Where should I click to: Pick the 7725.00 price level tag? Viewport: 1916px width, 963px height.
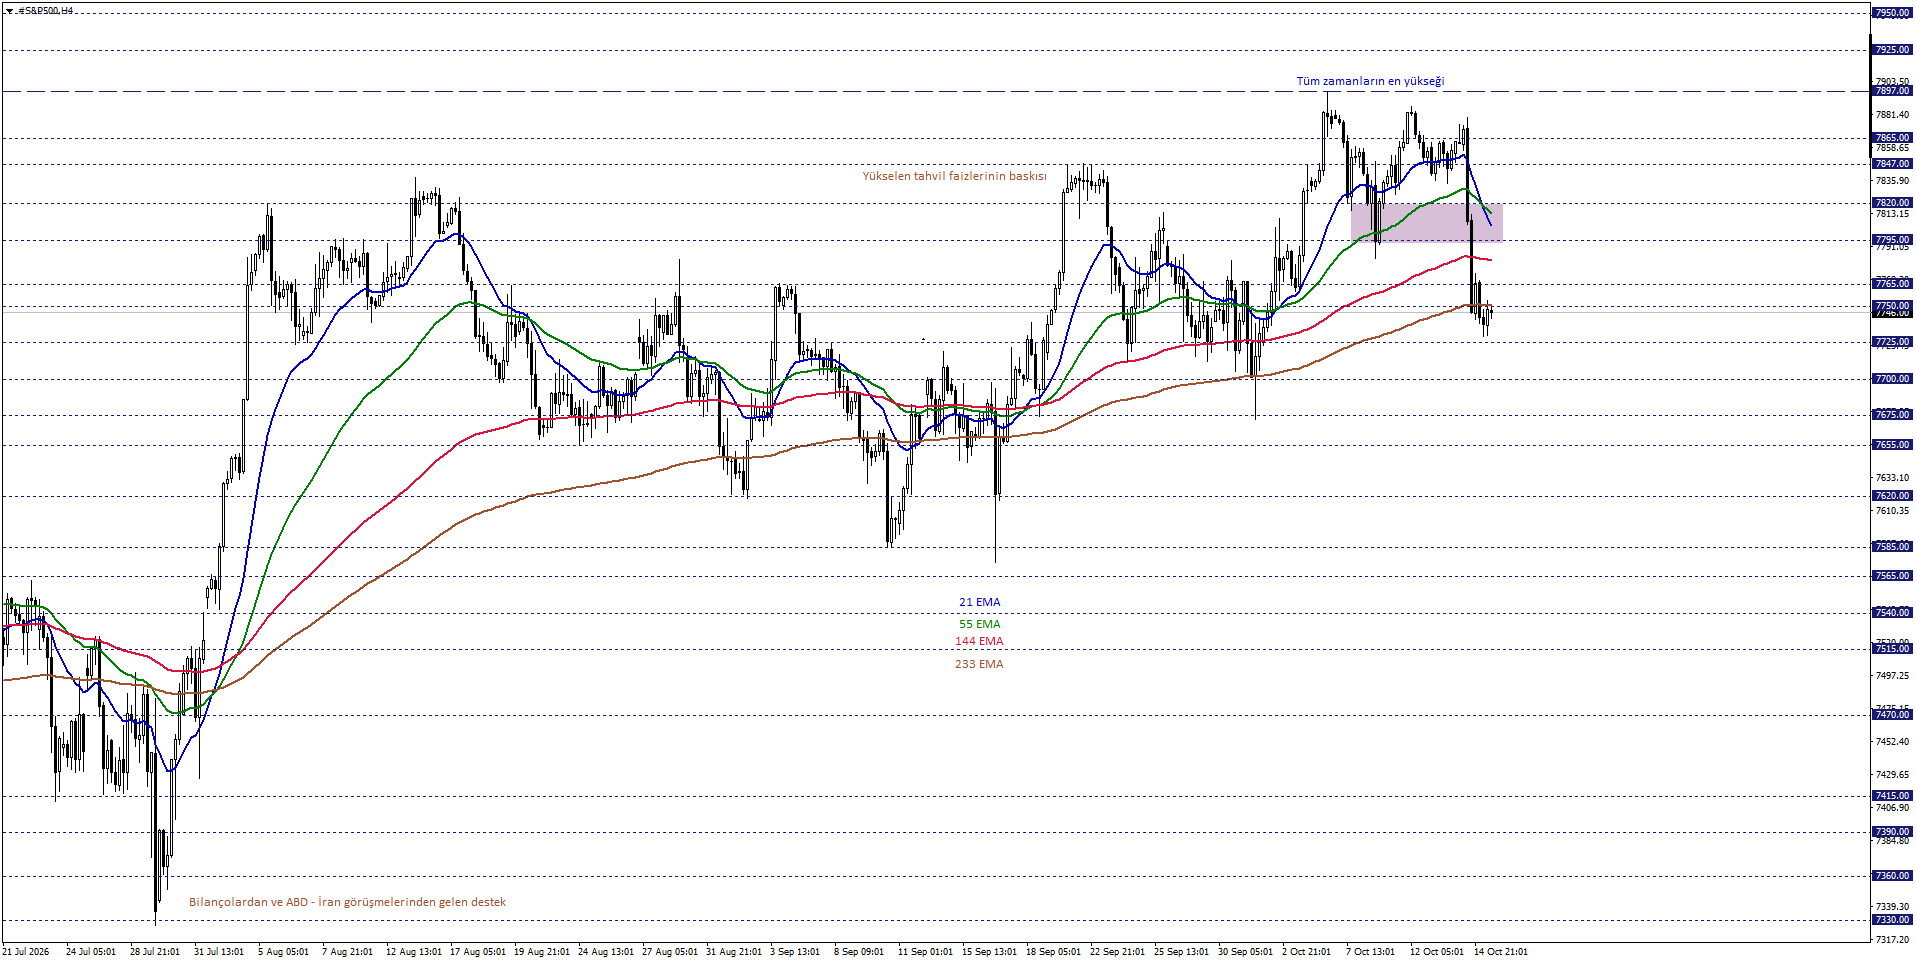pos(1892,342)
